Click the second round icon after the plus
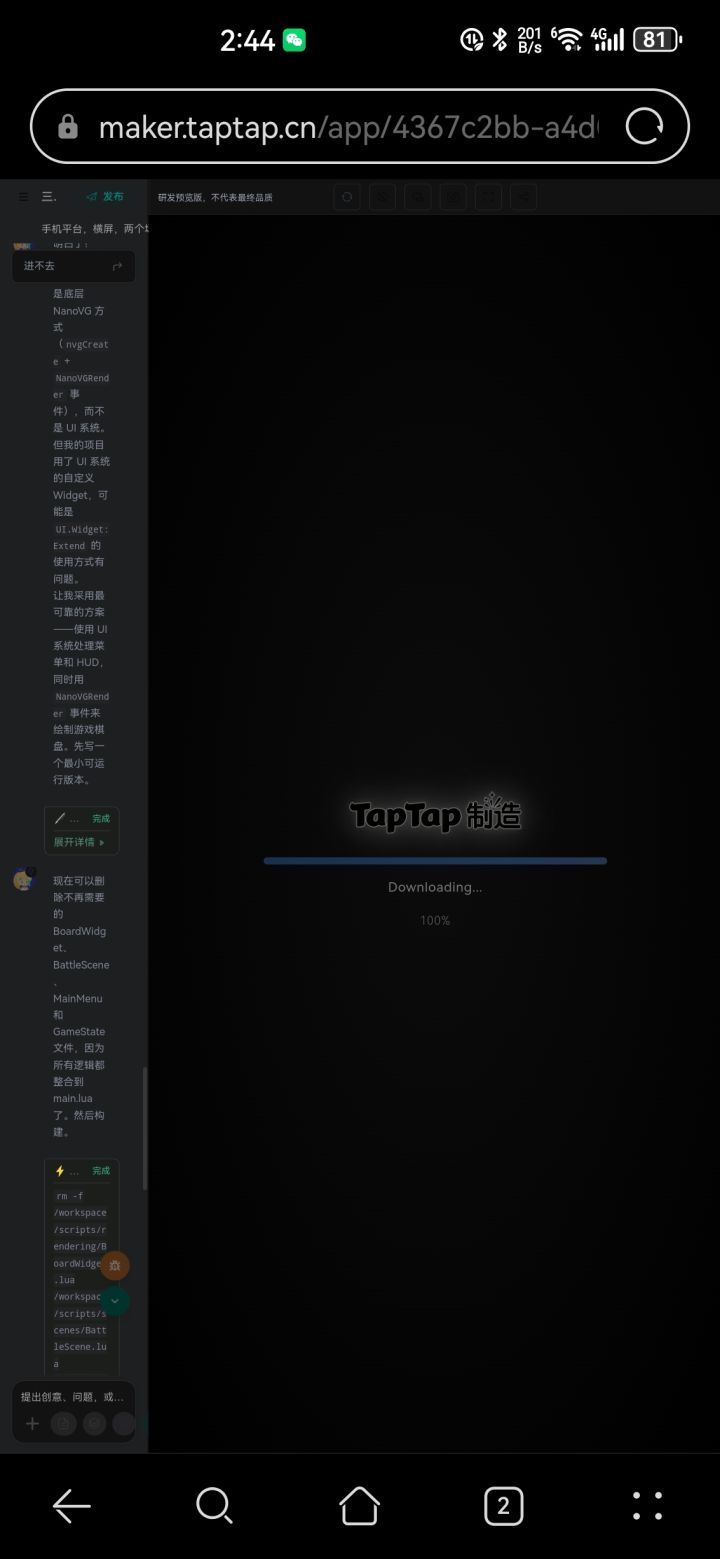 [94, 1424]
